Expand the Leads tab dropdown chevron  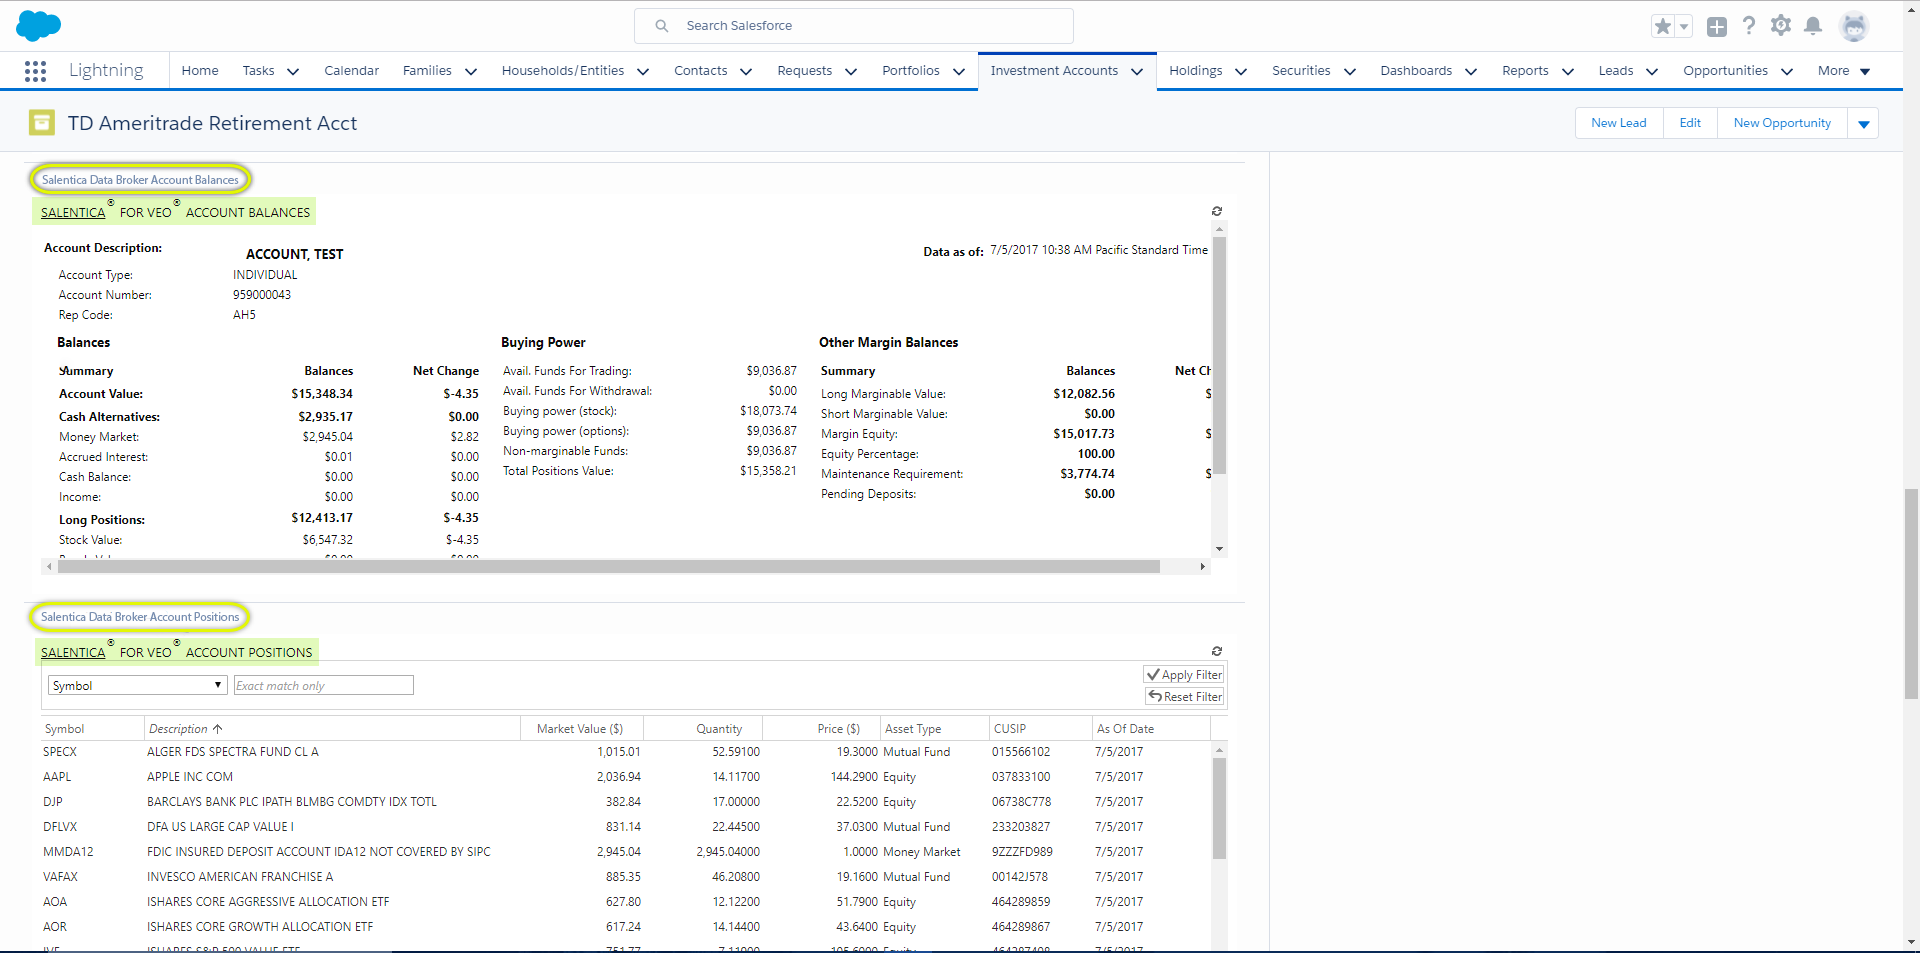(x=1652, y=72)
